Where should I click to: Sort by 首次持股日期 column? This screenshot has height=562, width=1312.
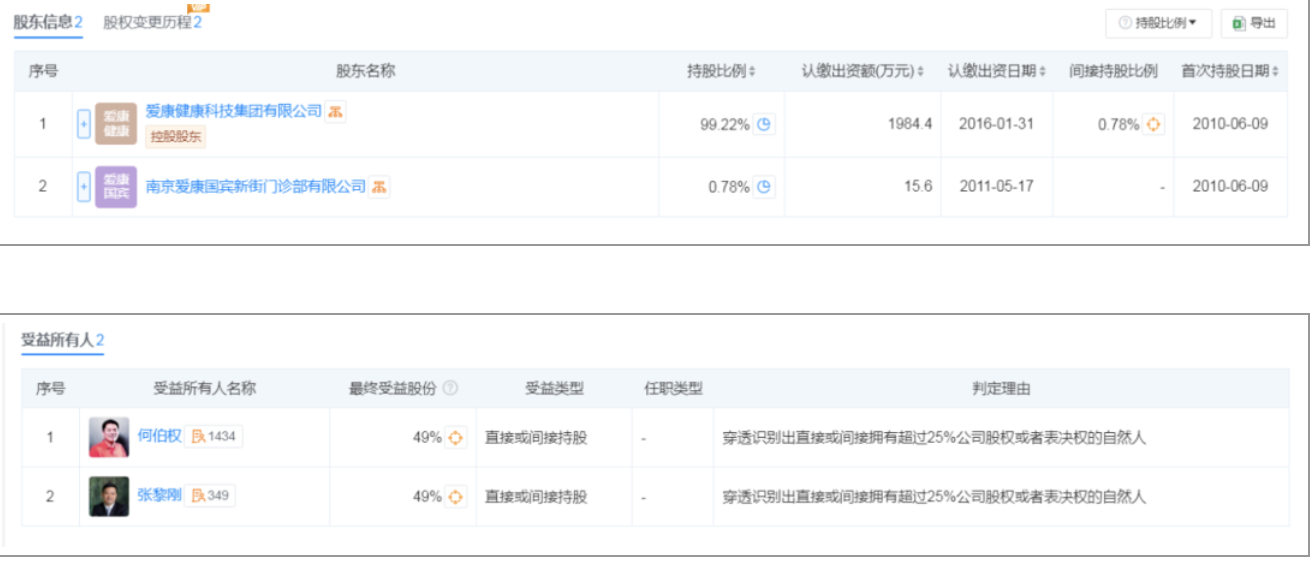click(1230, 72)
